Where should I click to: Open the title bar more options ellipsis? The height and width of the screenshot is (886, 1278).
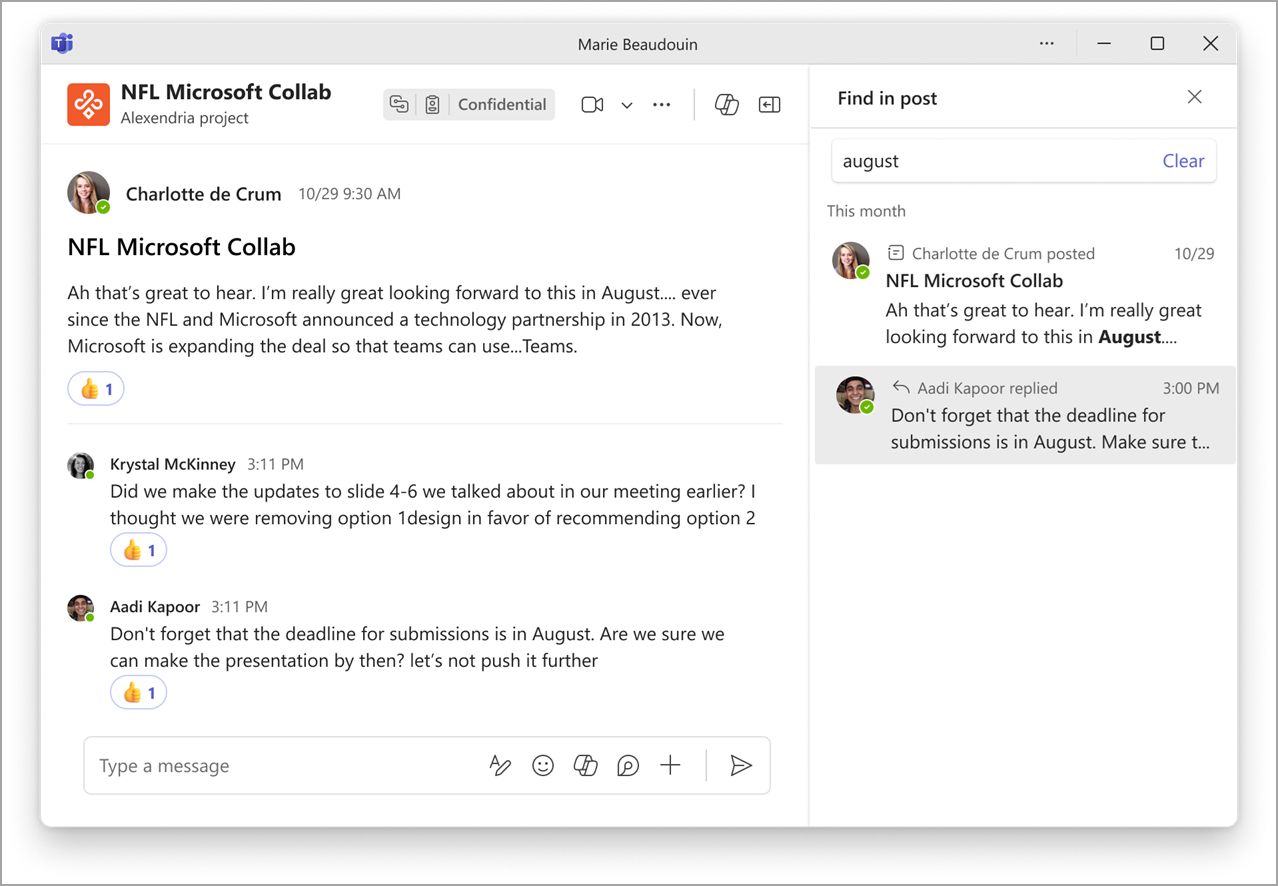tap(1047, 44)
